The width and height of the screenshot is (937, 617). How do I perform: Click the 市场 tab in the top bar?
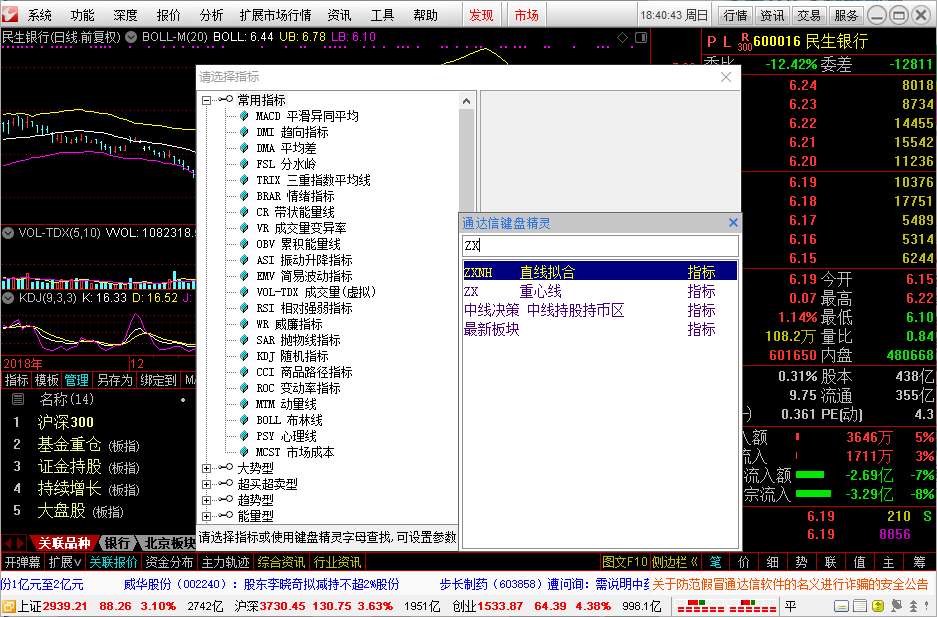[526, 15]
